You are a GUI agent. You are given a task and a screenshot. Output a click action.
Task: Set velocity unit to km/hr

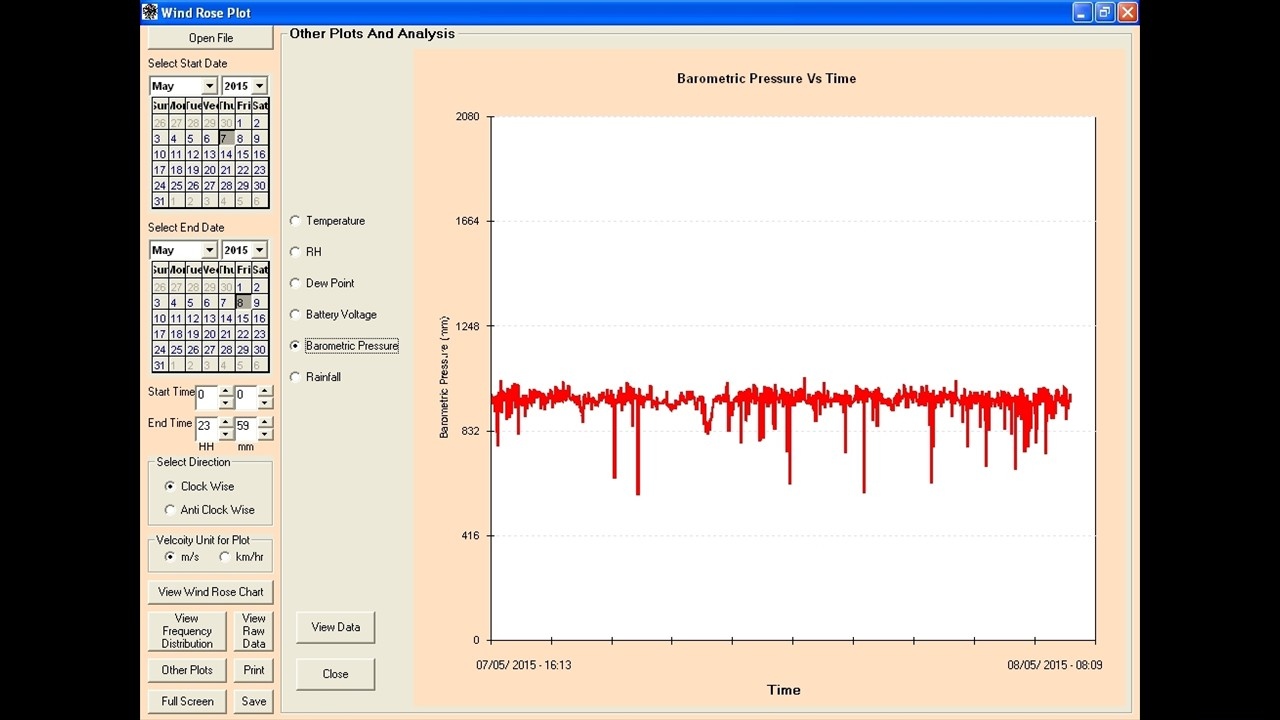(225, 557)
